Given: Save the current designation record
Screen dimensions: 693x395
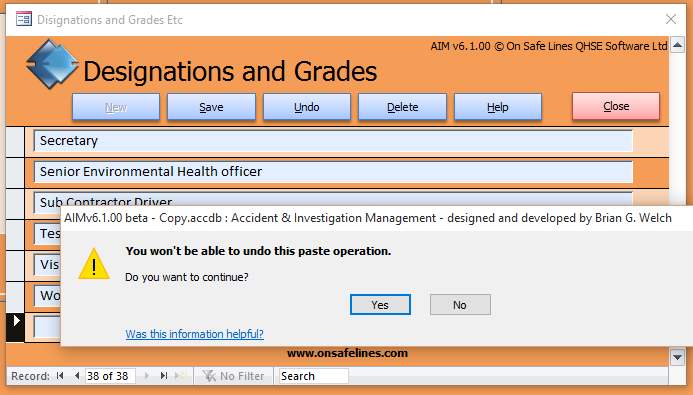Looking at the screenshot, I should click(211, 107).
